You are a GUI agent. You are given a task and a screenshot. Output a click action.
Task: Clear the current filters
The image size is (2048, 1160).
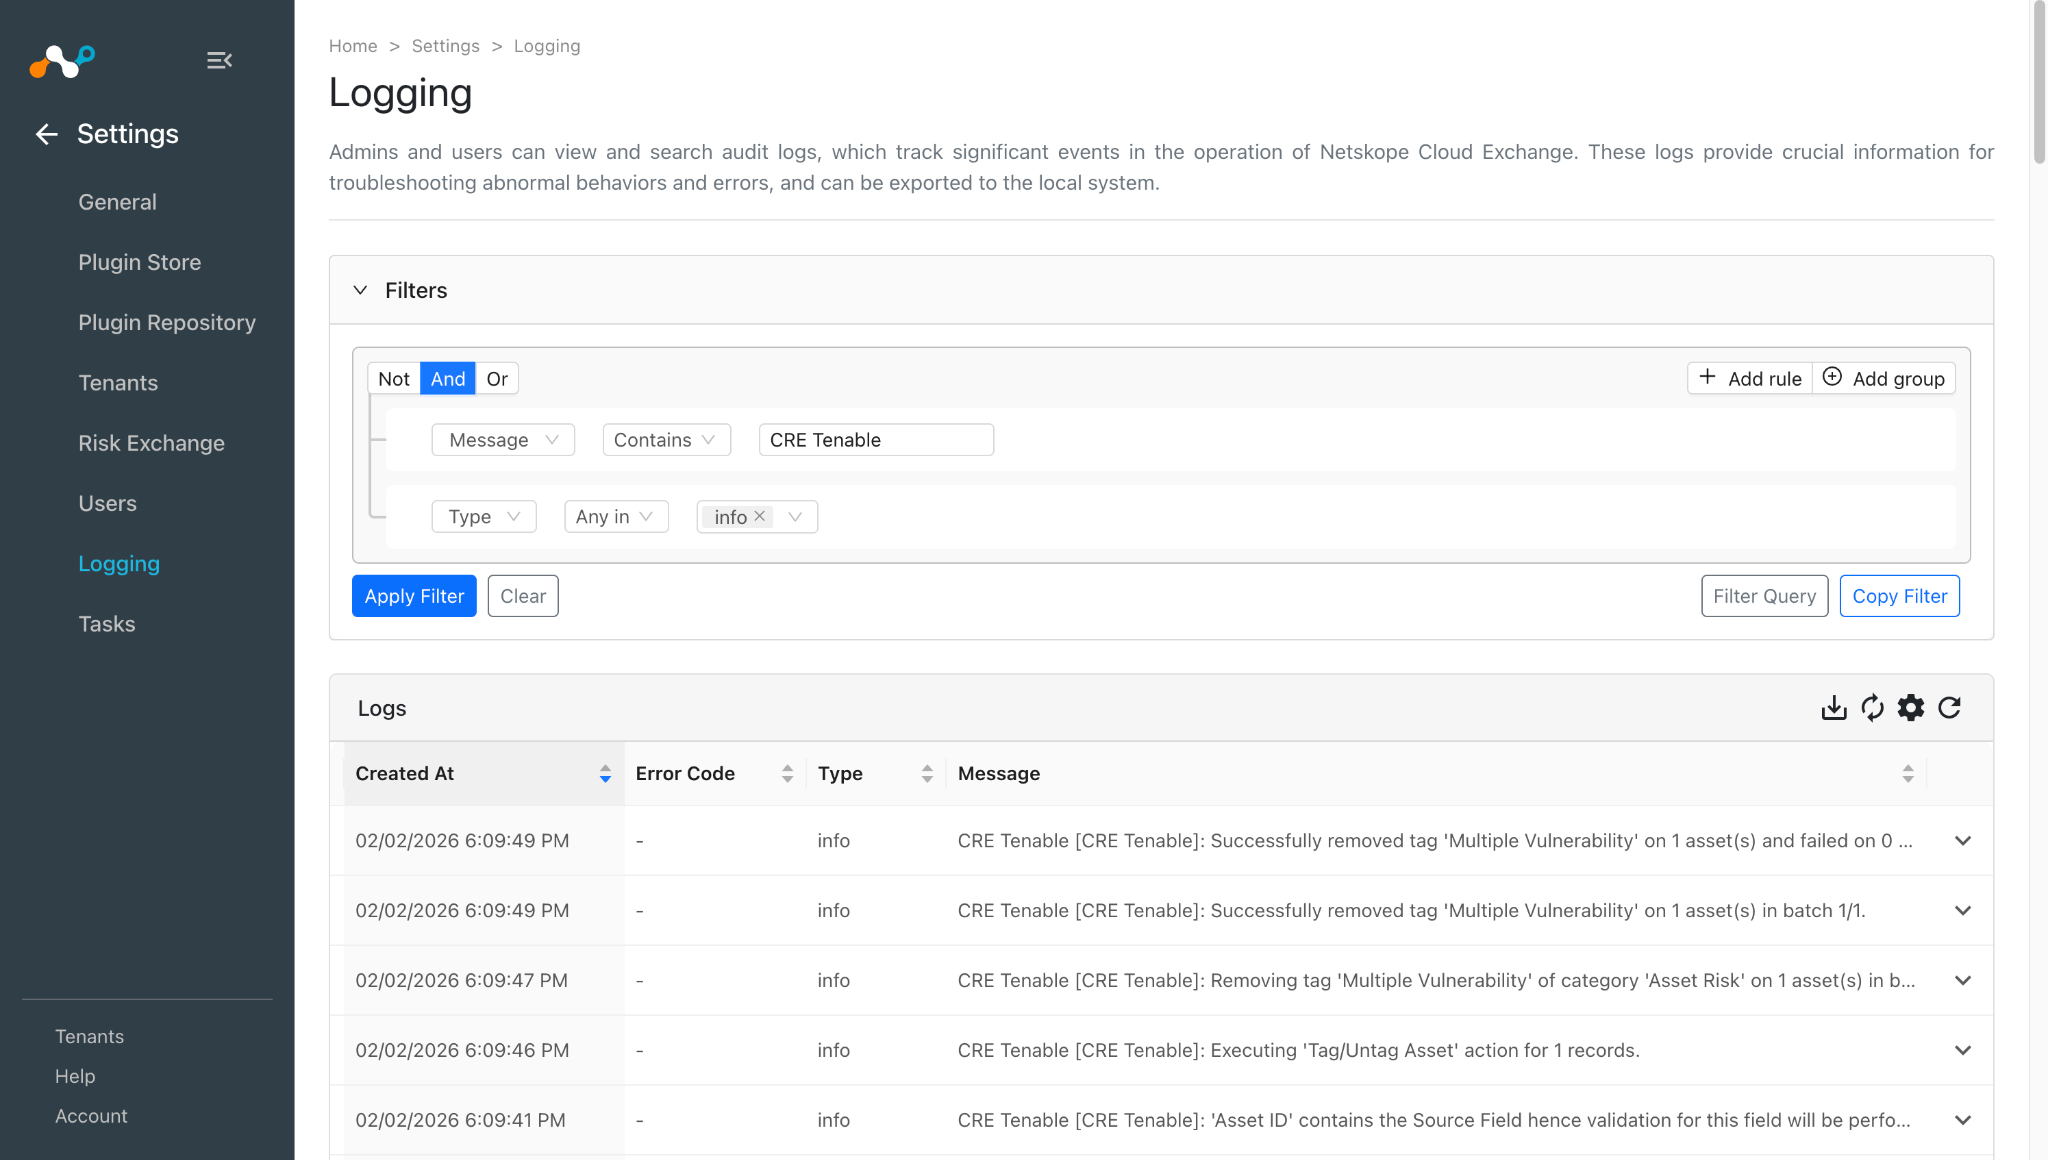[523, 596]
